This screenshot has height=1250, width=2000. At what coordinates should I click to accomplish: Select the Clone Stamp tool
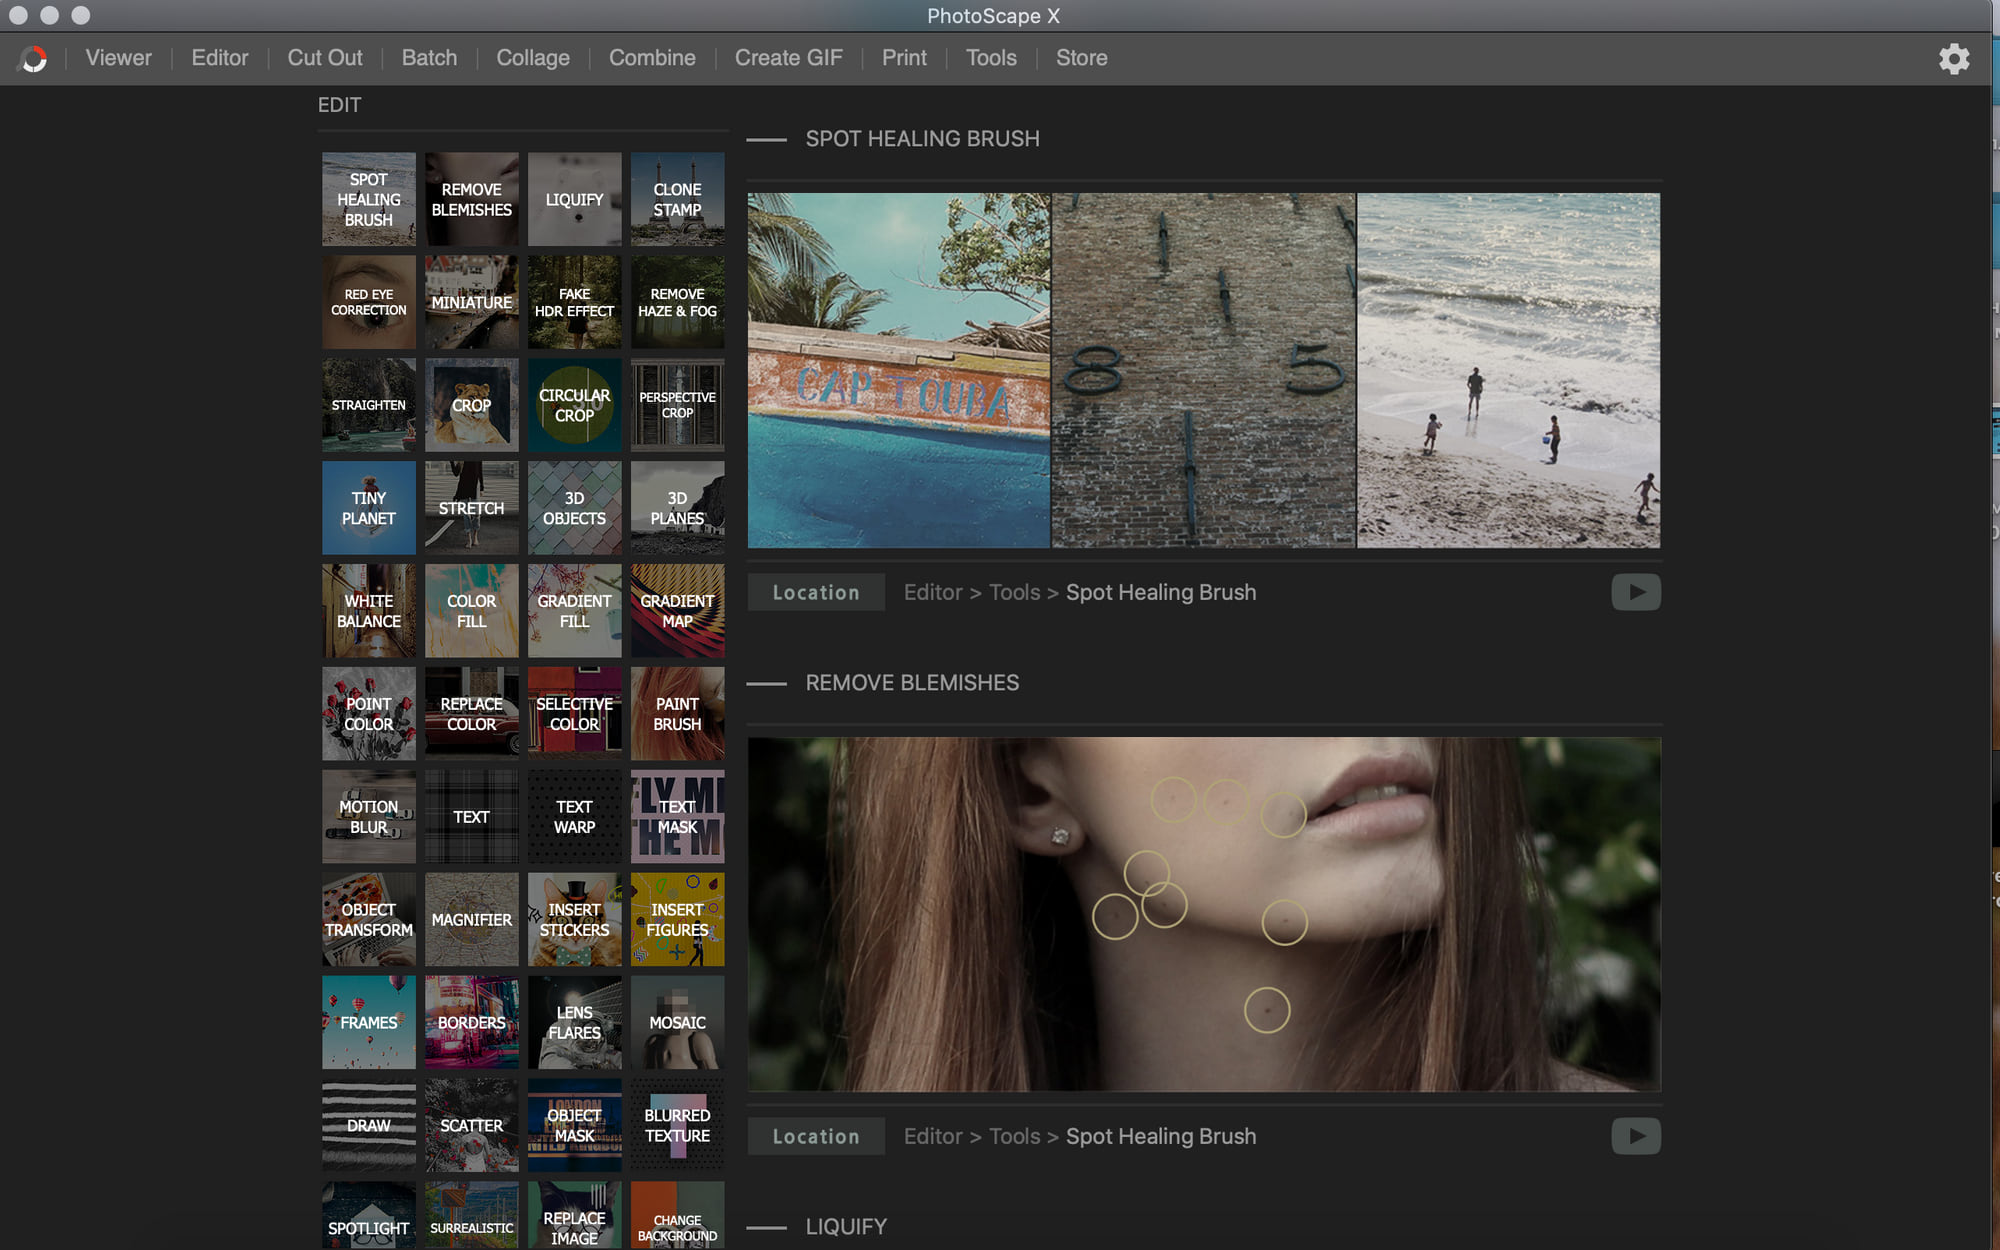point(675,199)
